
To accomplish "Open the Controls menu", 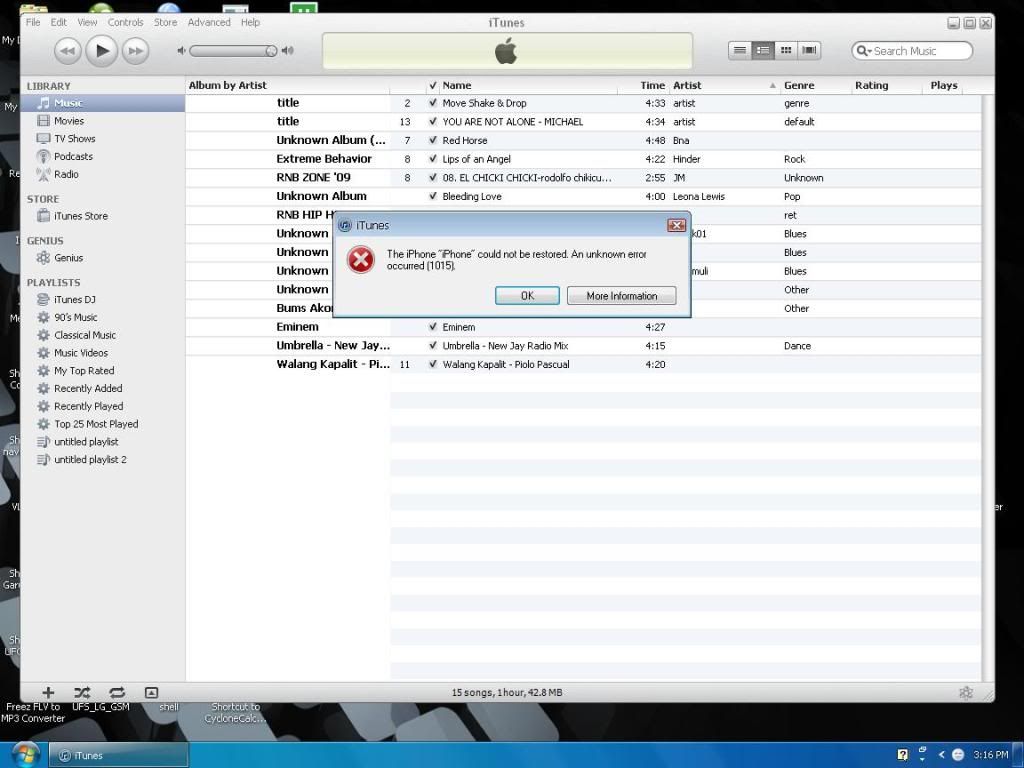I will point(125,22).
